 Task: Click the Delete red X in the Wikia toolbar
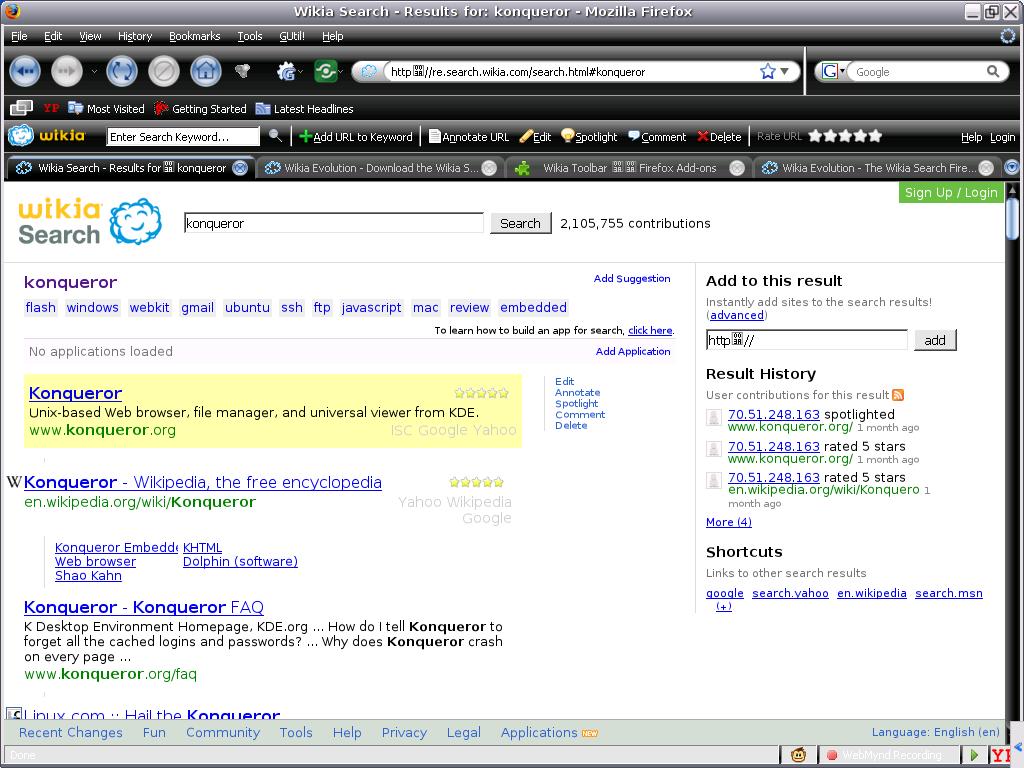click(x=703, y=136)
